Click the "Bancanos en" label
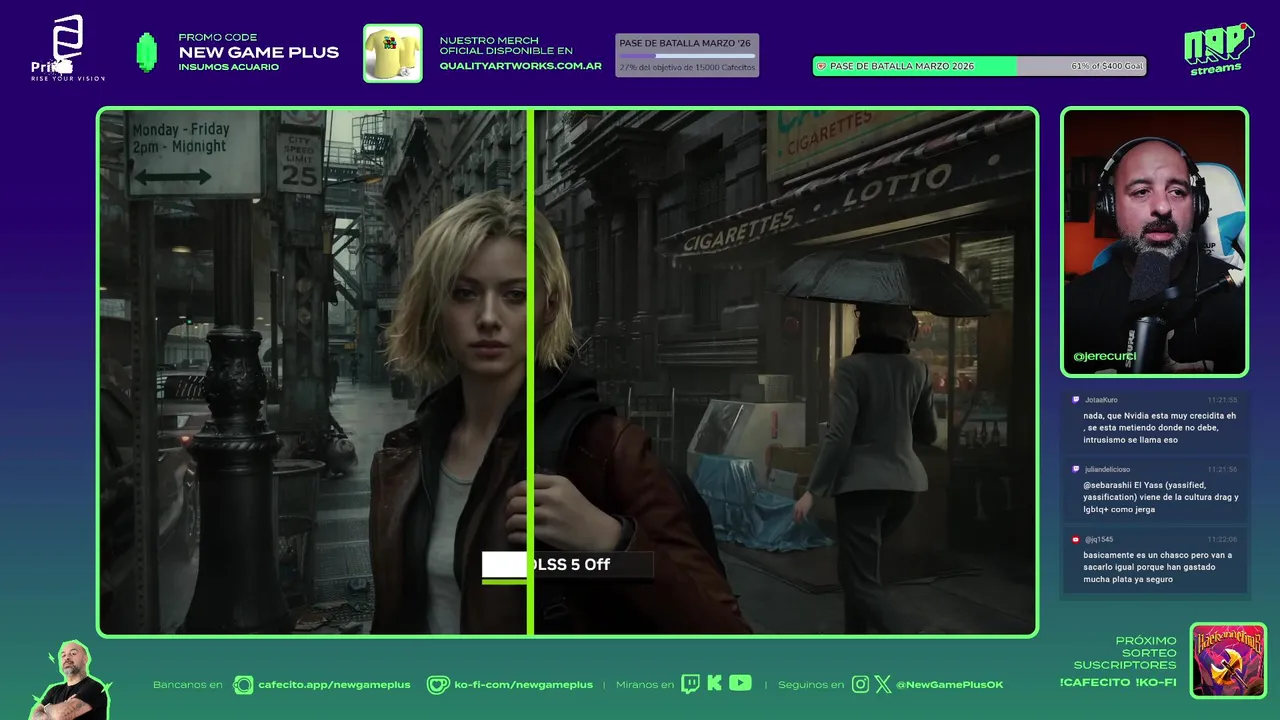Screen dimensions: 1280x720 tap(187, 685)
